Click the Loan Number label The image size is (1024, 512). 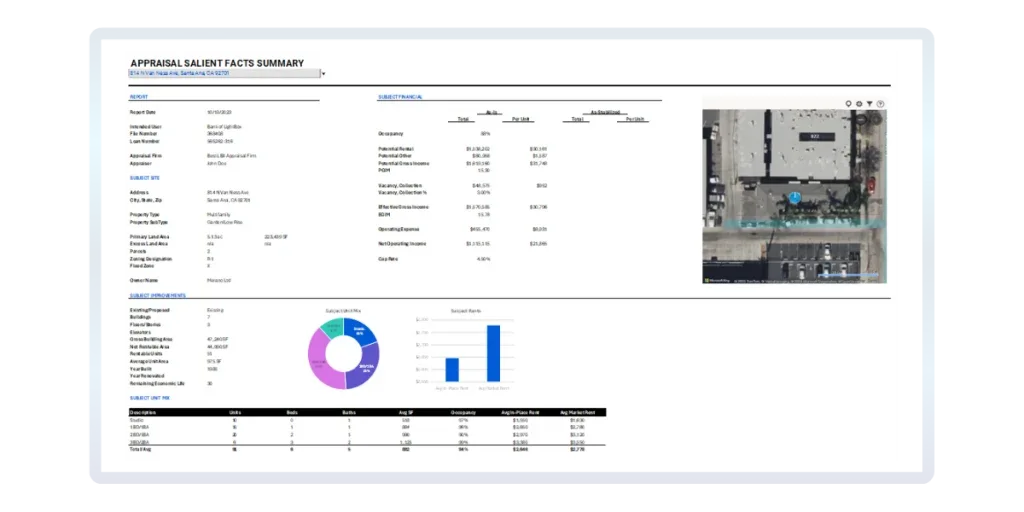(144, 141)
